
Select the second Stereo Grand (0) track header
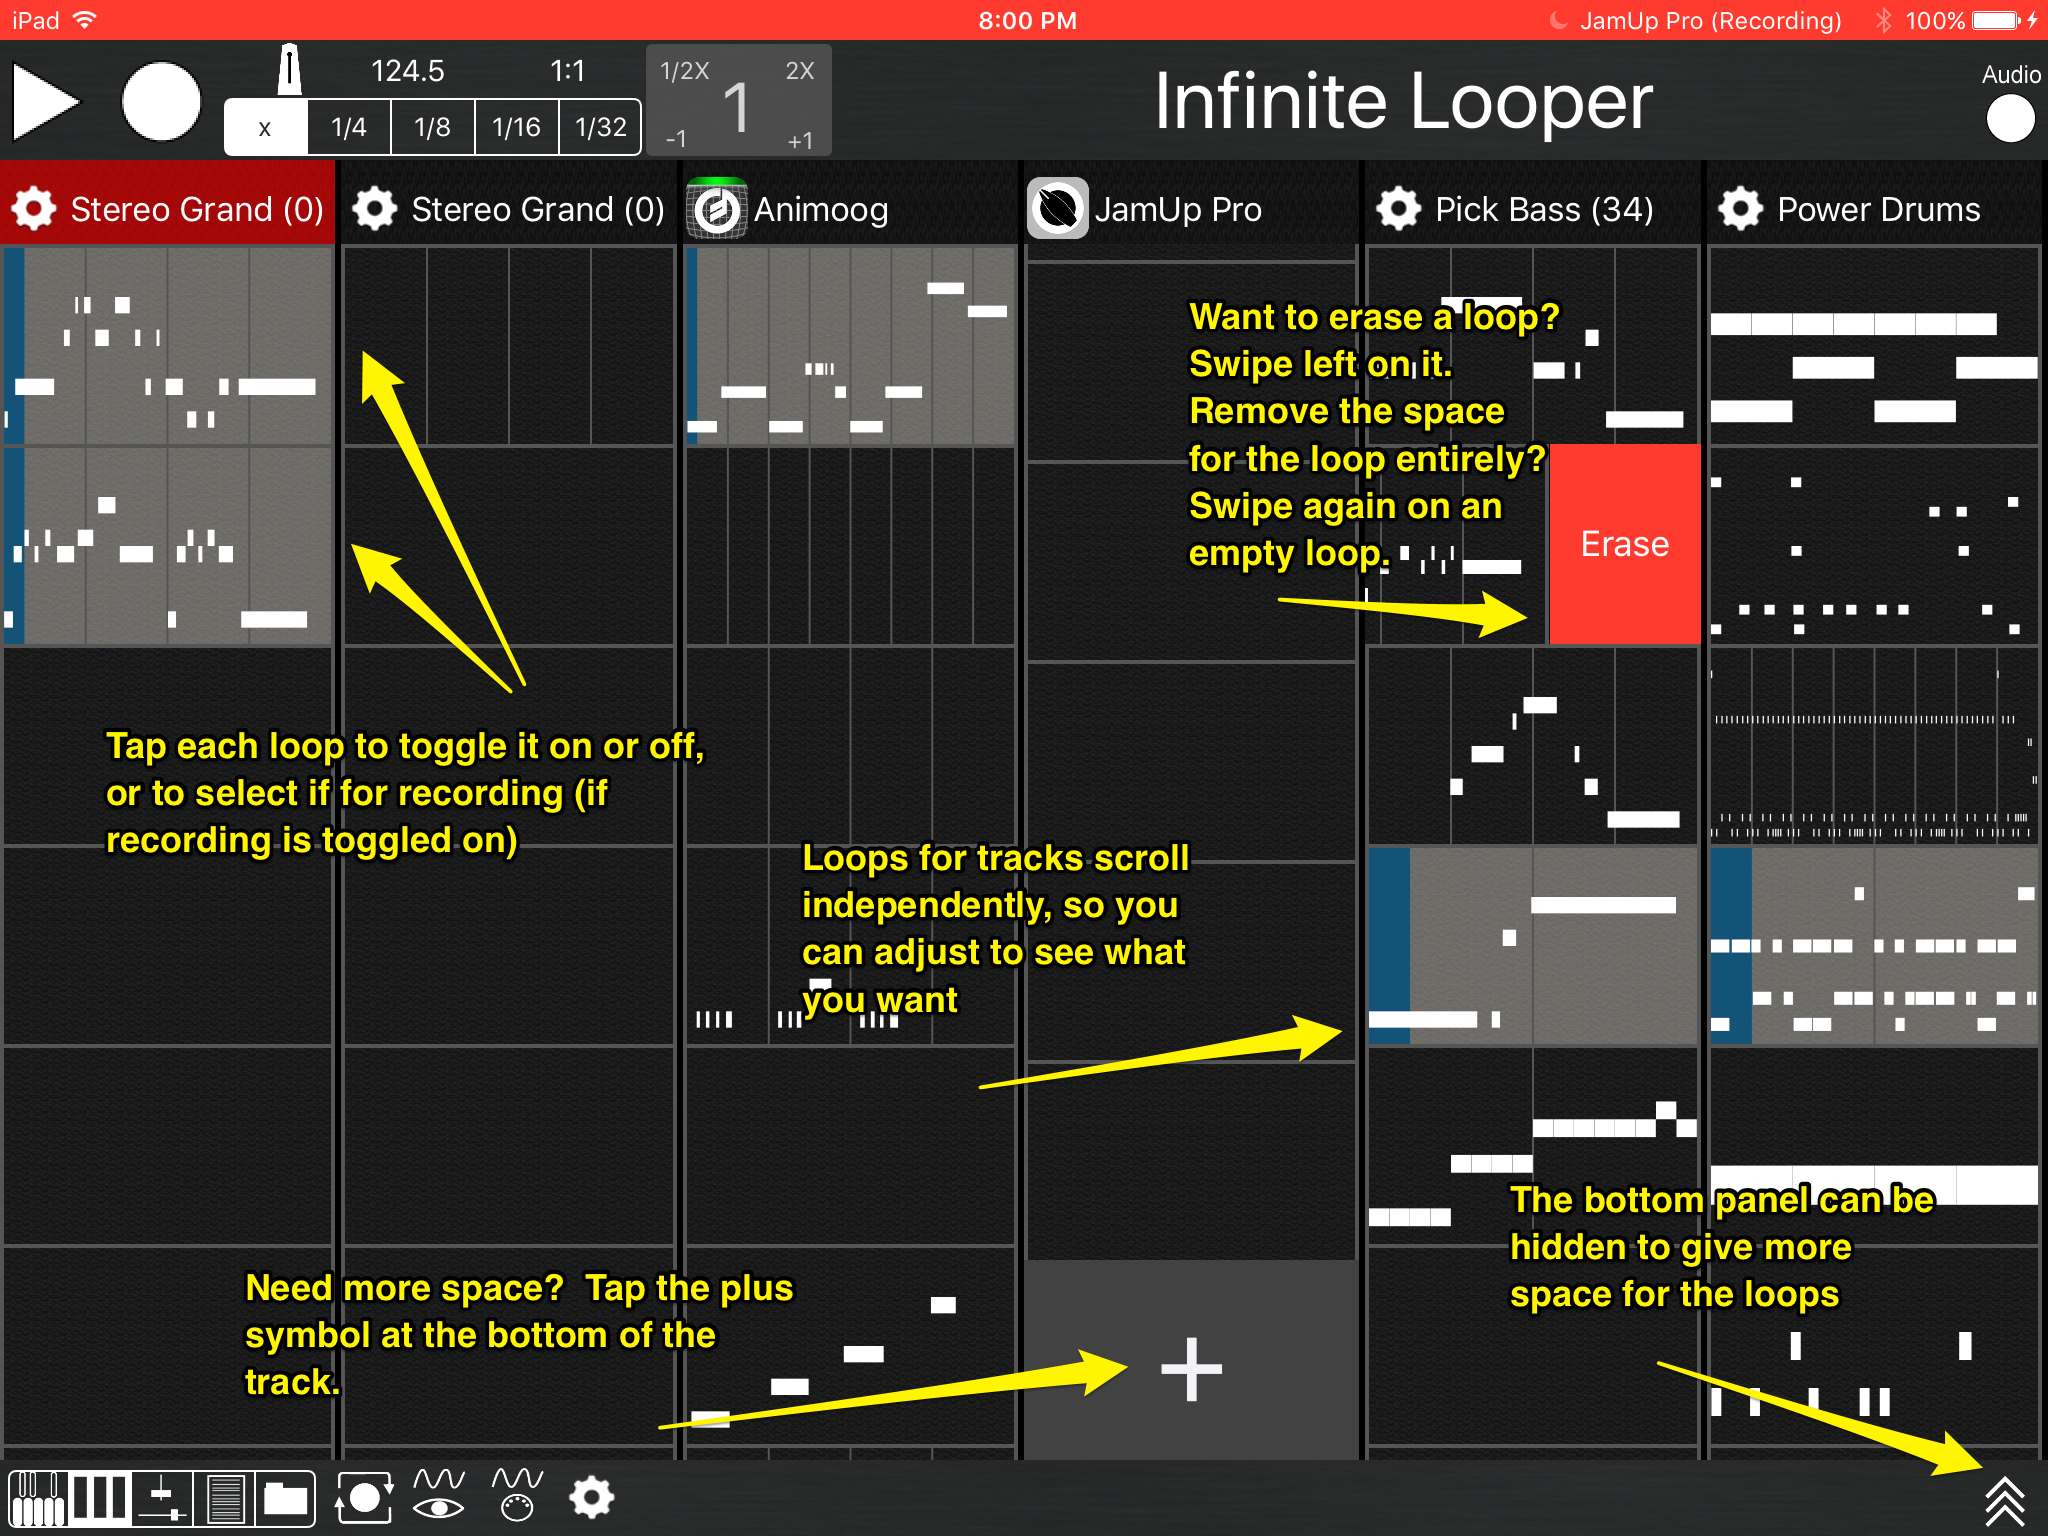coord(509,204)
